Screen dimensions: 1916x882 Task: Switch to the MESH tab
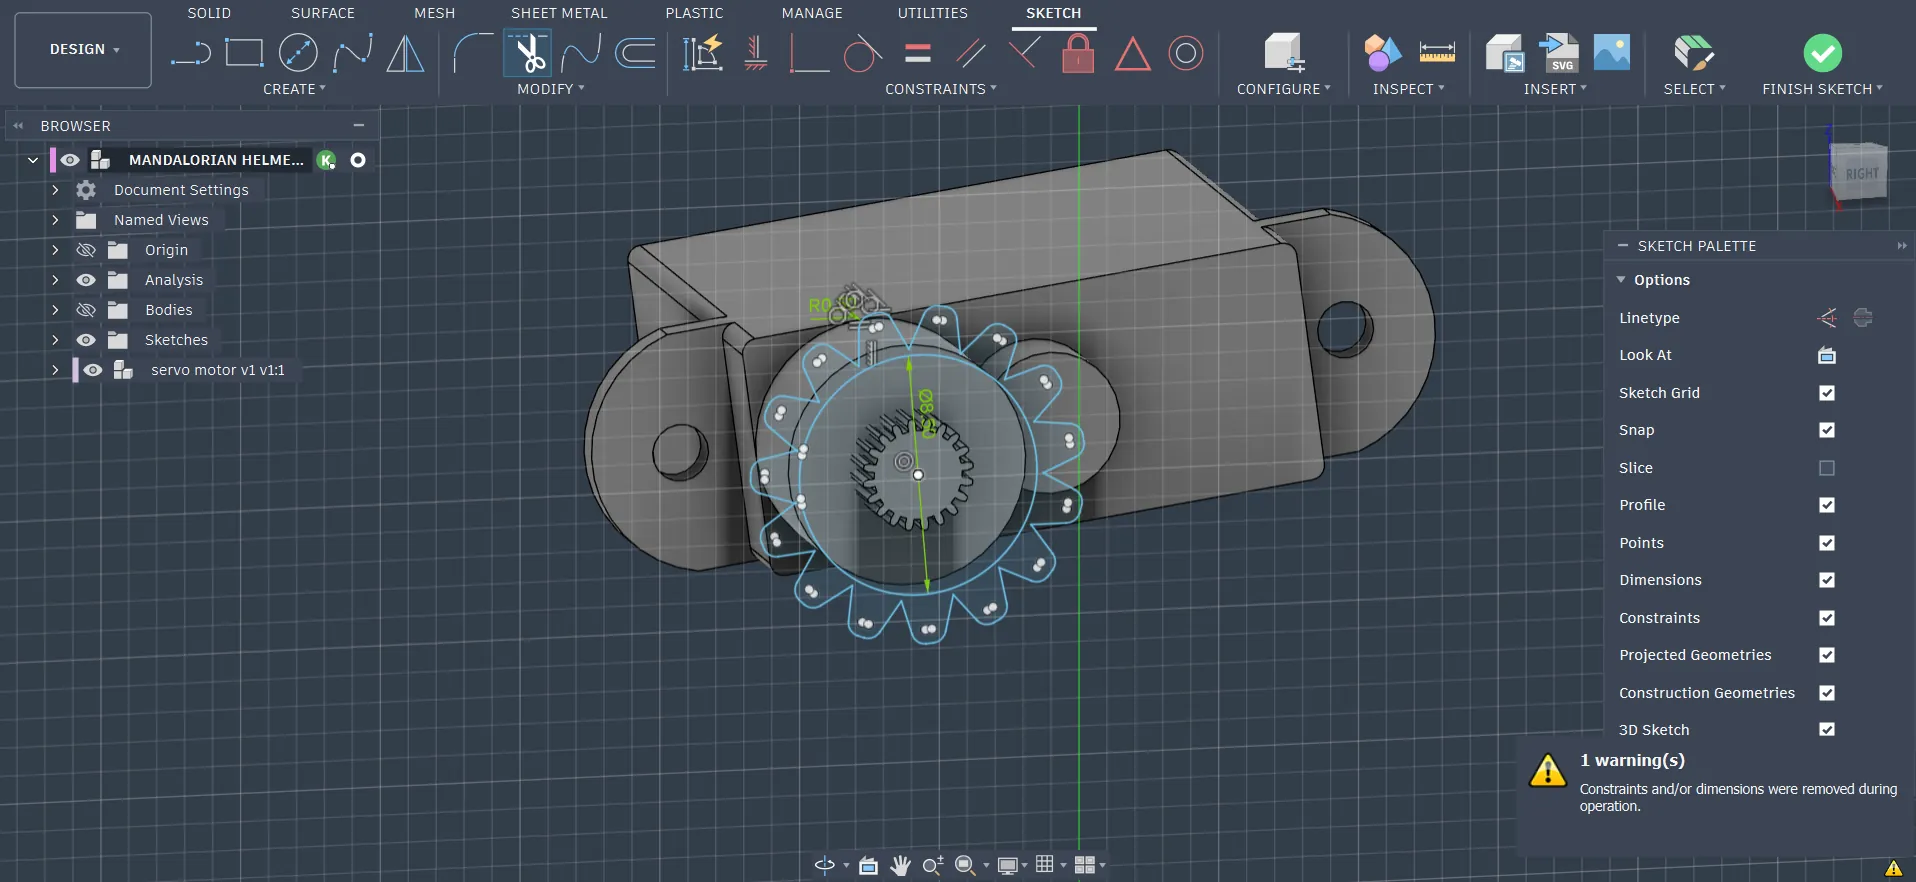[x=434, y=13]
